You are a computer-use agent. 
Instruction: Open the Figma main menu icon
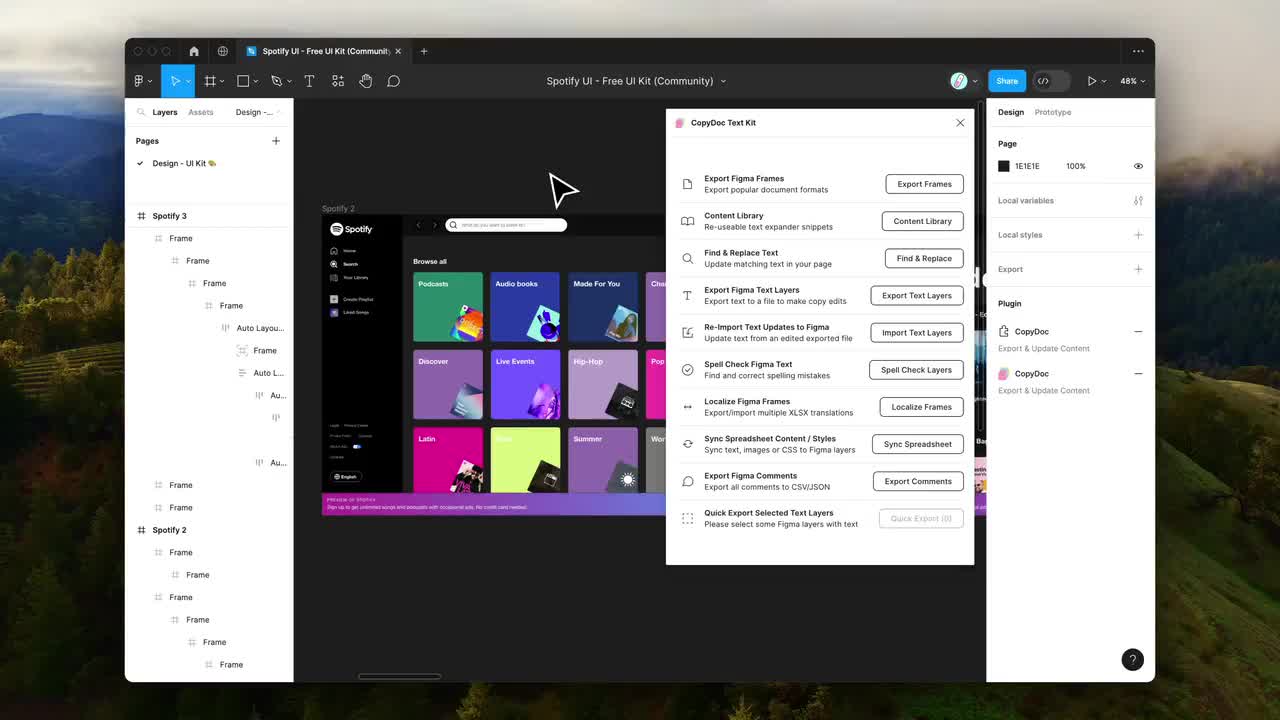click(139, 81)
